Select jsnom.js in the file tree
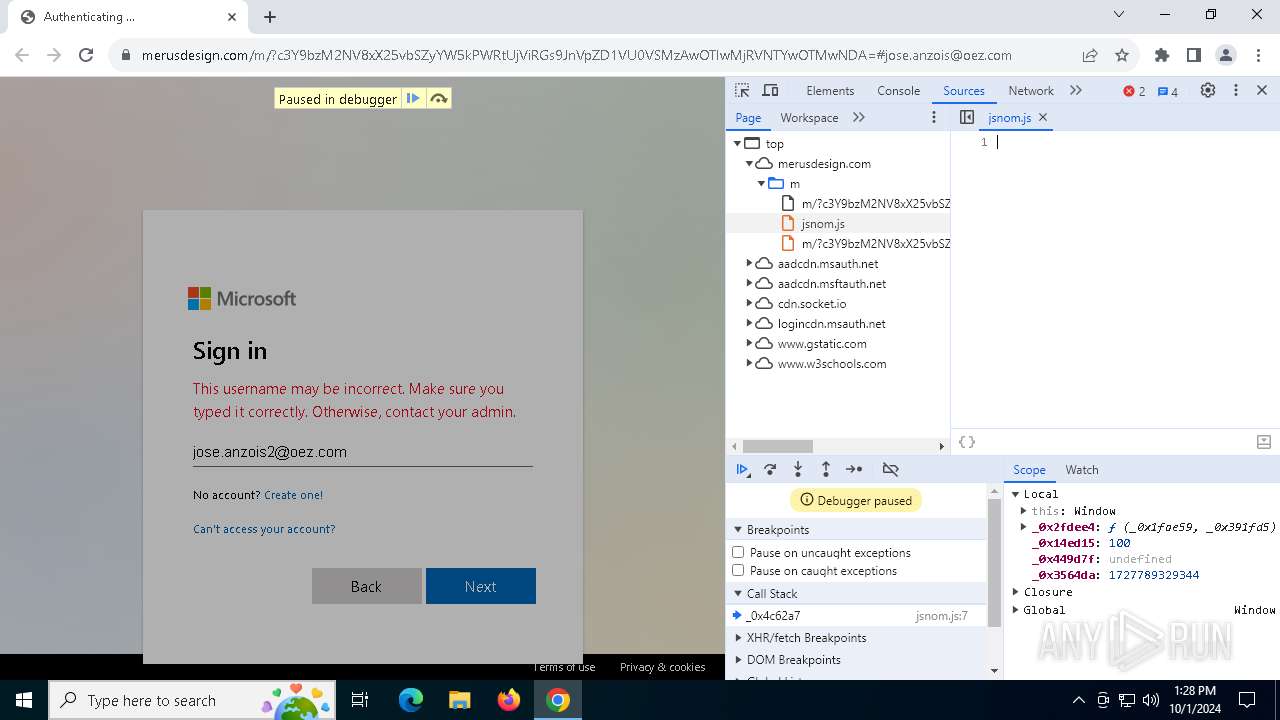Screen dimensions: 1280x720 822,223
